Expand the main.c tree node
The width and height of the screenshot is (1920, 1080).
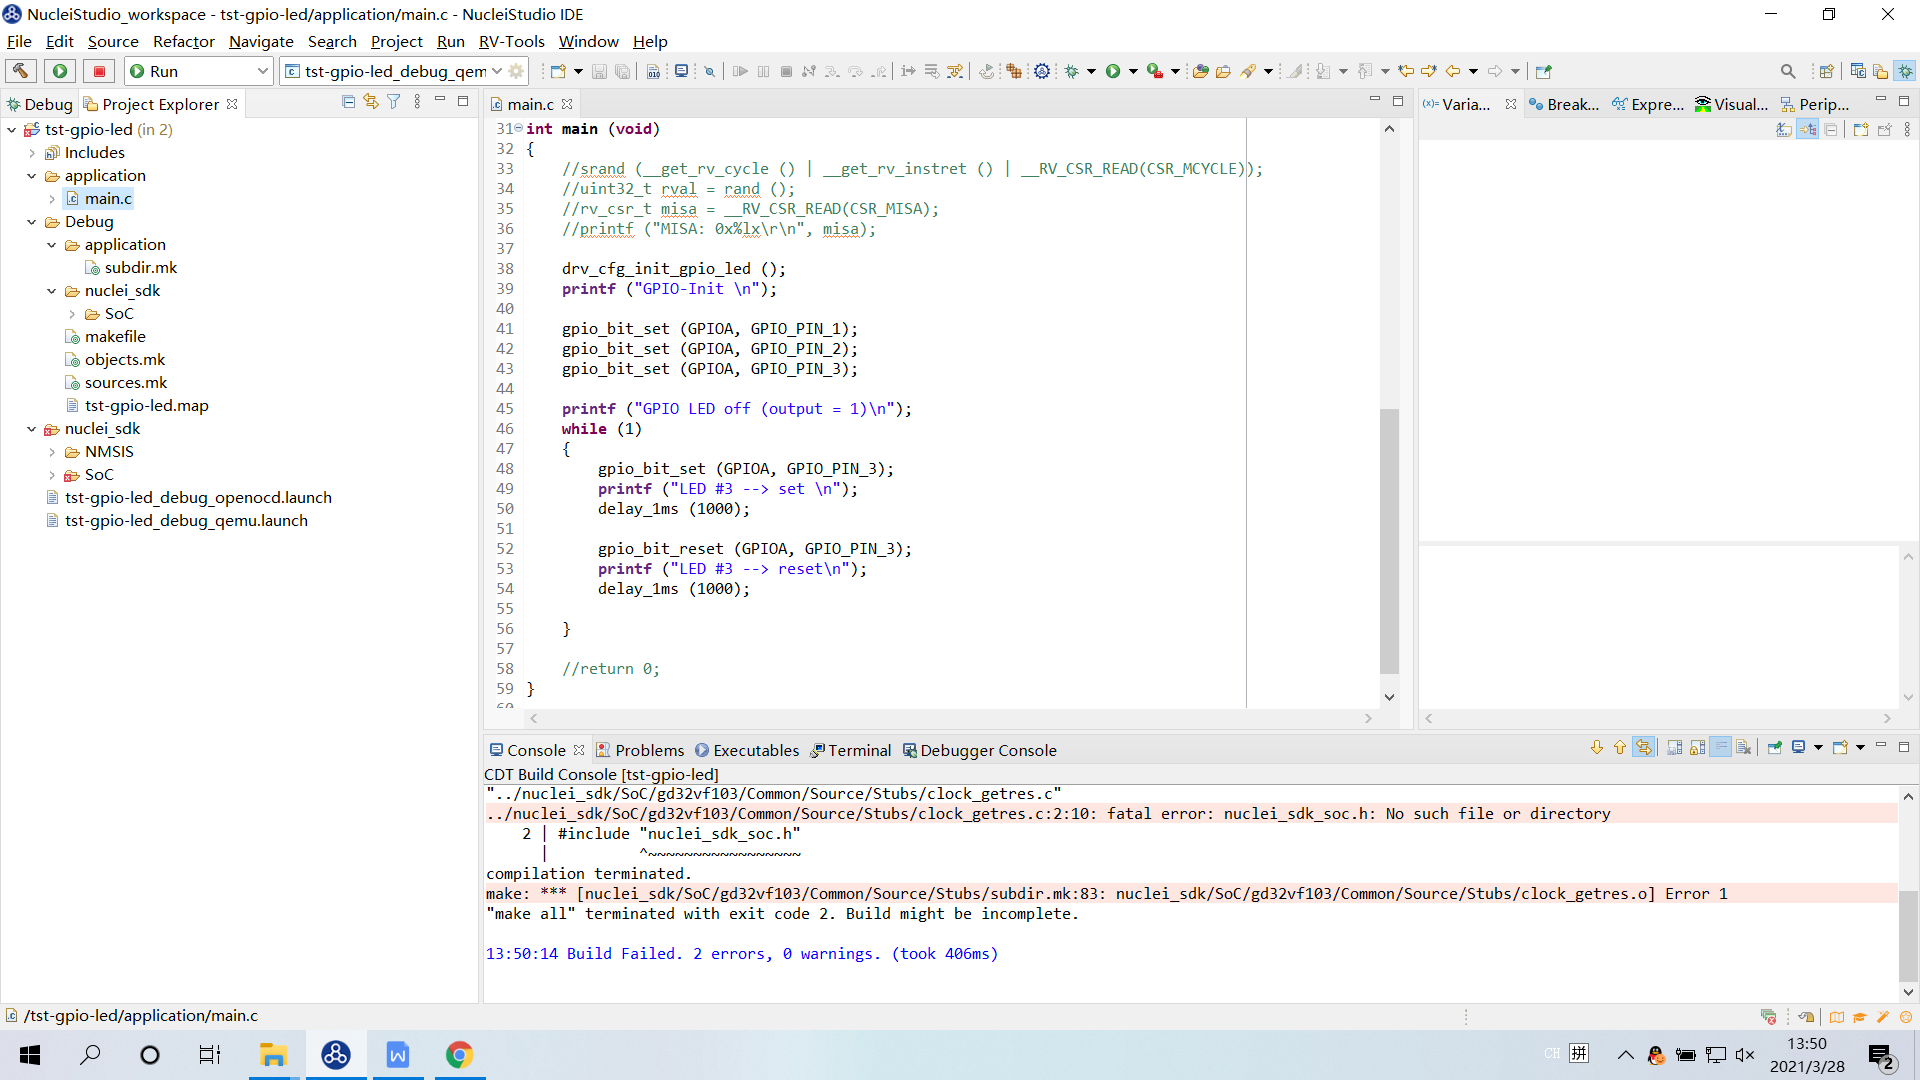tap(51, 199)
